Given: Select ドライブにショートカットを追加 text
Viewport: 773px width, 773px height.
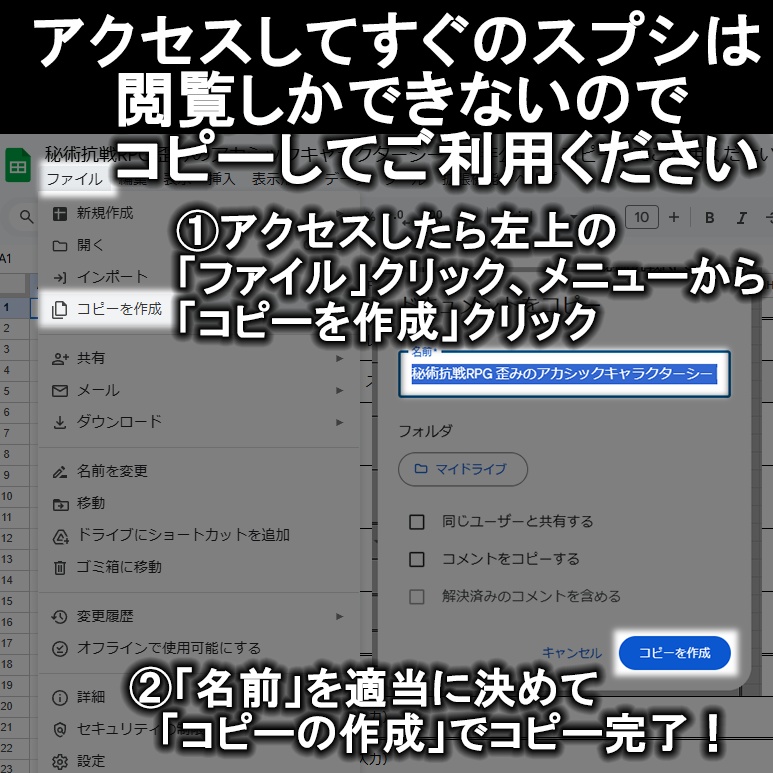Looking at the screenshot, I should tap(183, 535).
